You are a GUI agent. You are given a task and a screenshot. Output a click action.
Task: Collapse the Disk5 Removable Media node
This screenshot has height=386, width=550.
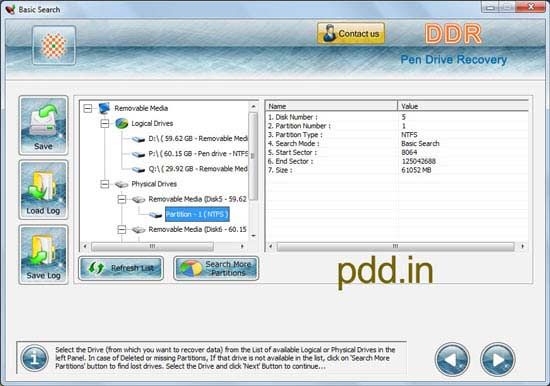pos(121,199)
